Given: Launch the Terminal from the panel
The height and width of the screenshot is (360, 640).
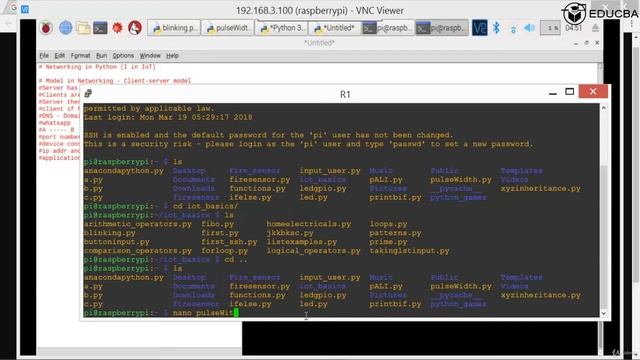Looking at the screenshot, I should (100, 28).
